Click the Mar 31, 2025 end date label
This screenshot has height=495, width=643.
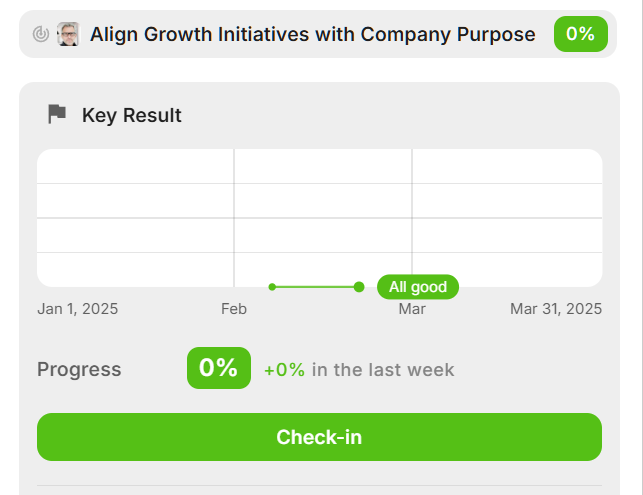[x=556, y=309]
